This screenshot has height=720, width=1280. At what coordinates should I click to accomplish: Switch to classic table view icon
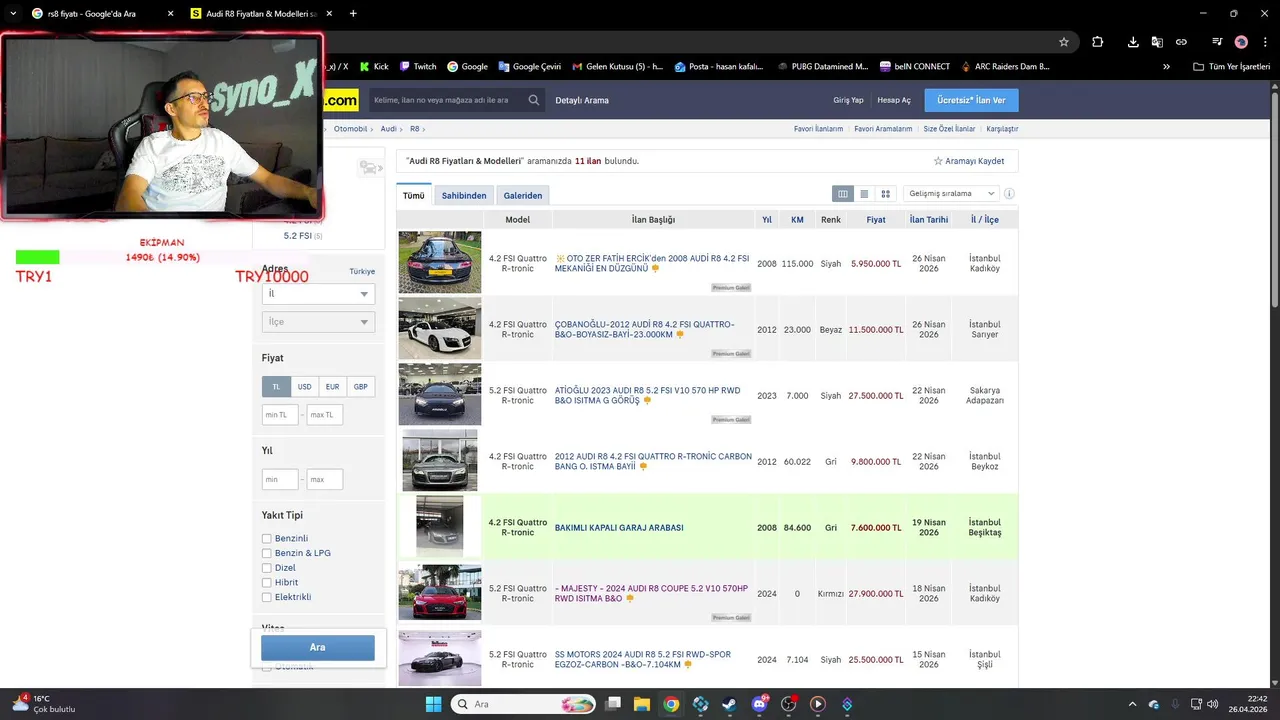pos(843,194)
